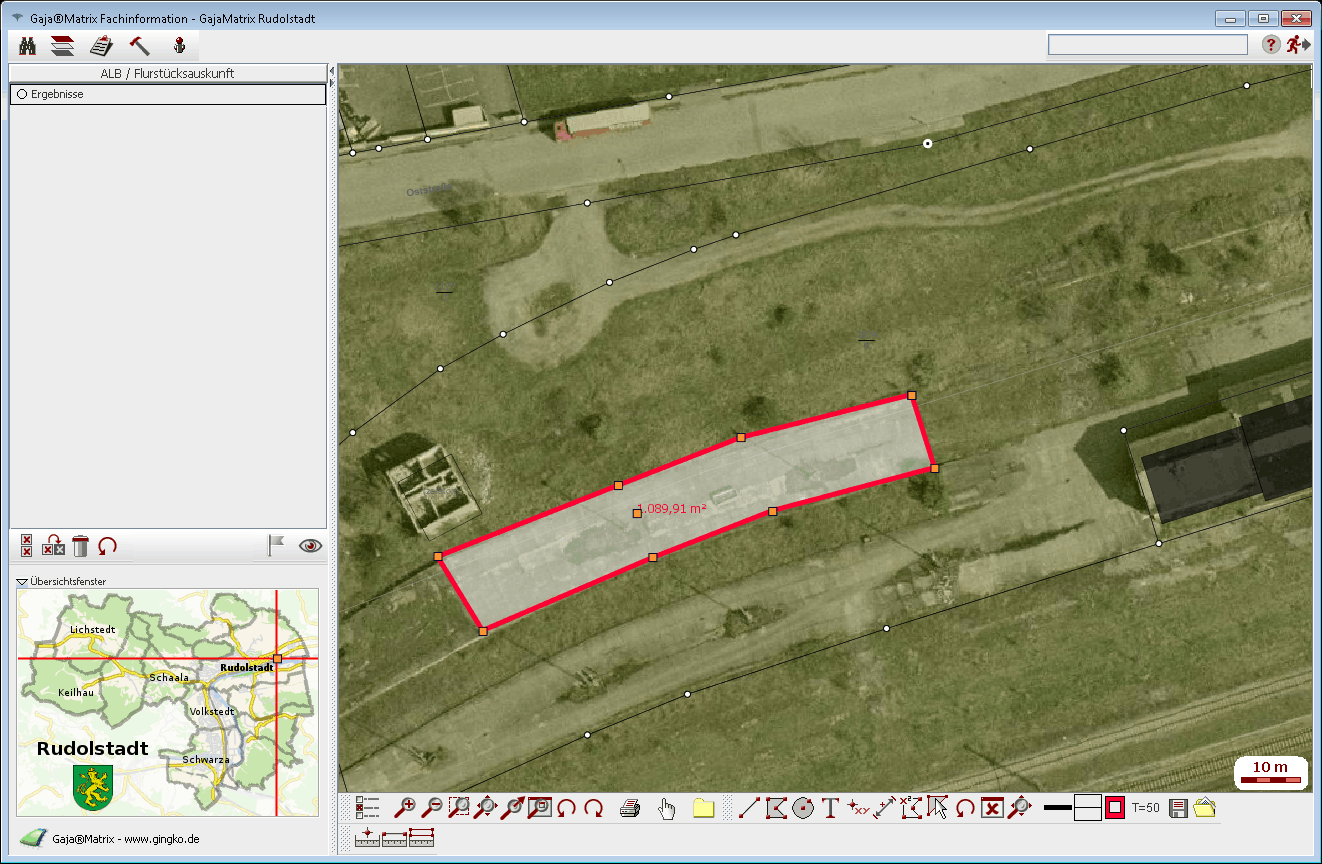Open the red fill color swatch
The width and height of the screenshot is (1322, 864).
tap(1115, 808)
